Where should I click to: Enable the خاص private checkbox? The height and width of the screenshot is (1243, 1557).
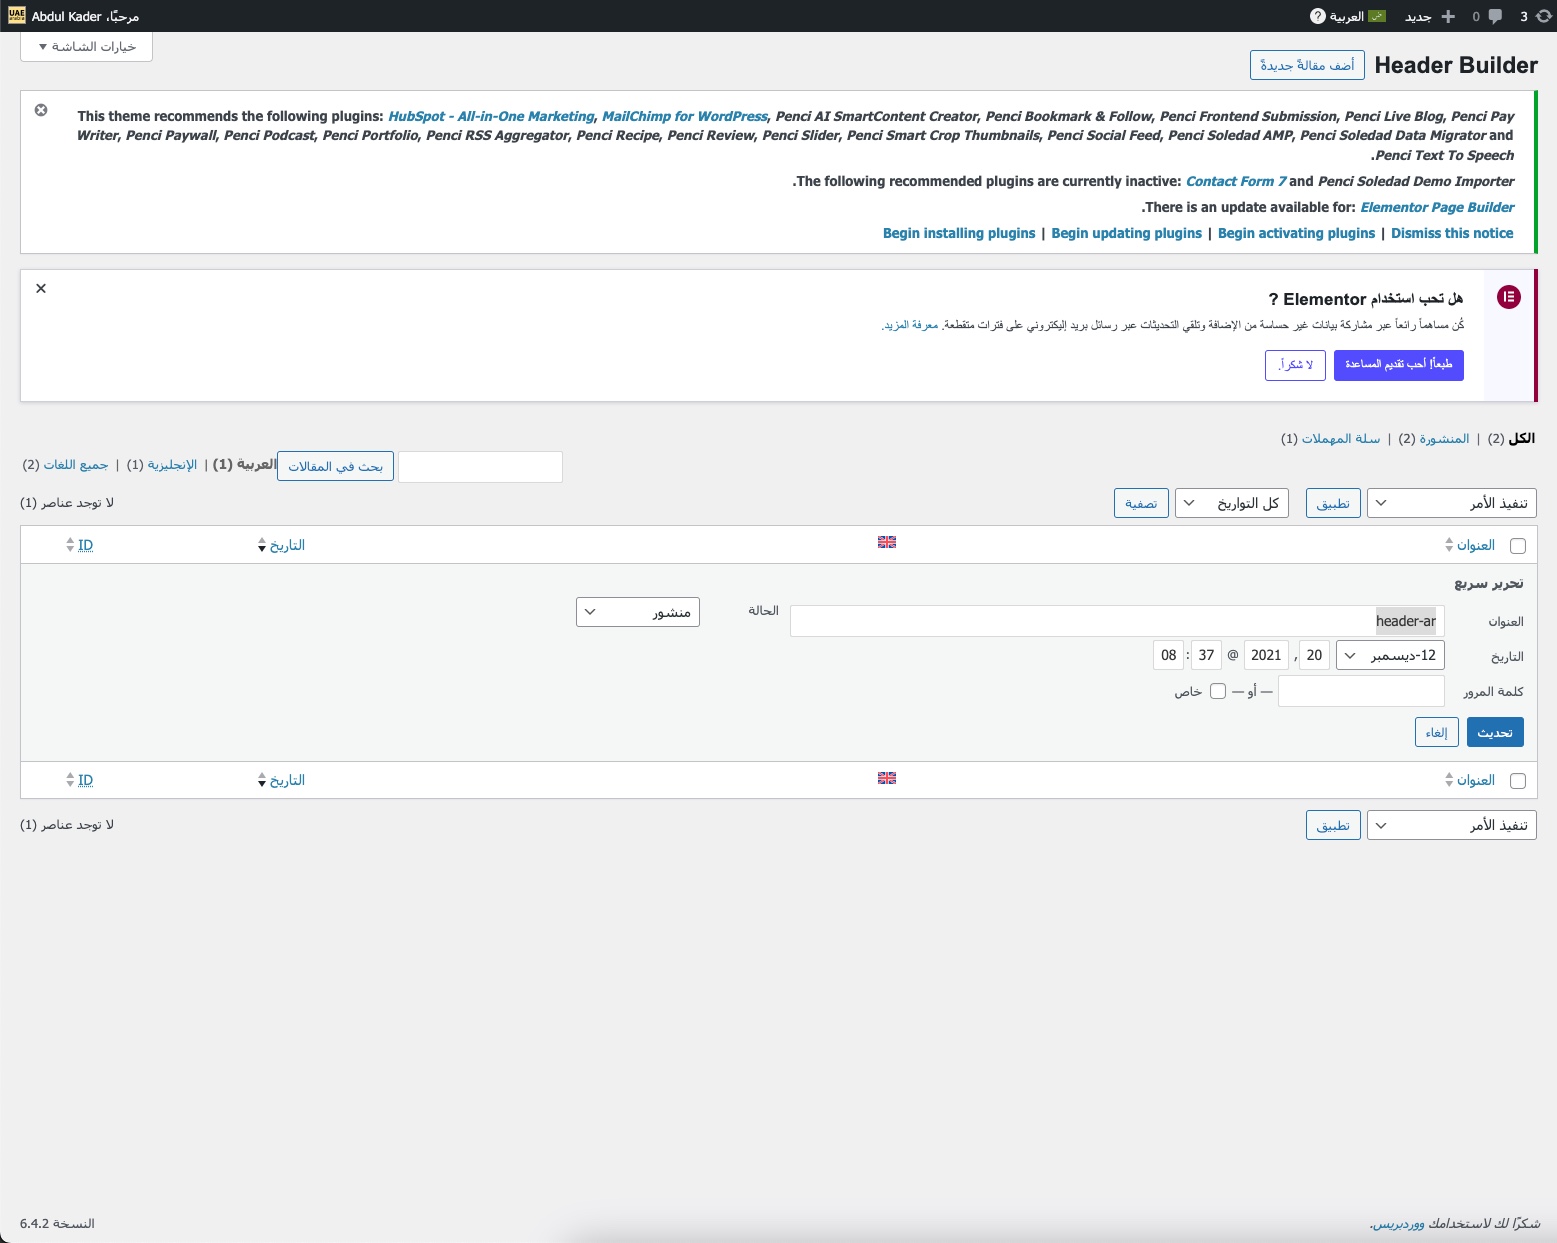point(1218,691)
